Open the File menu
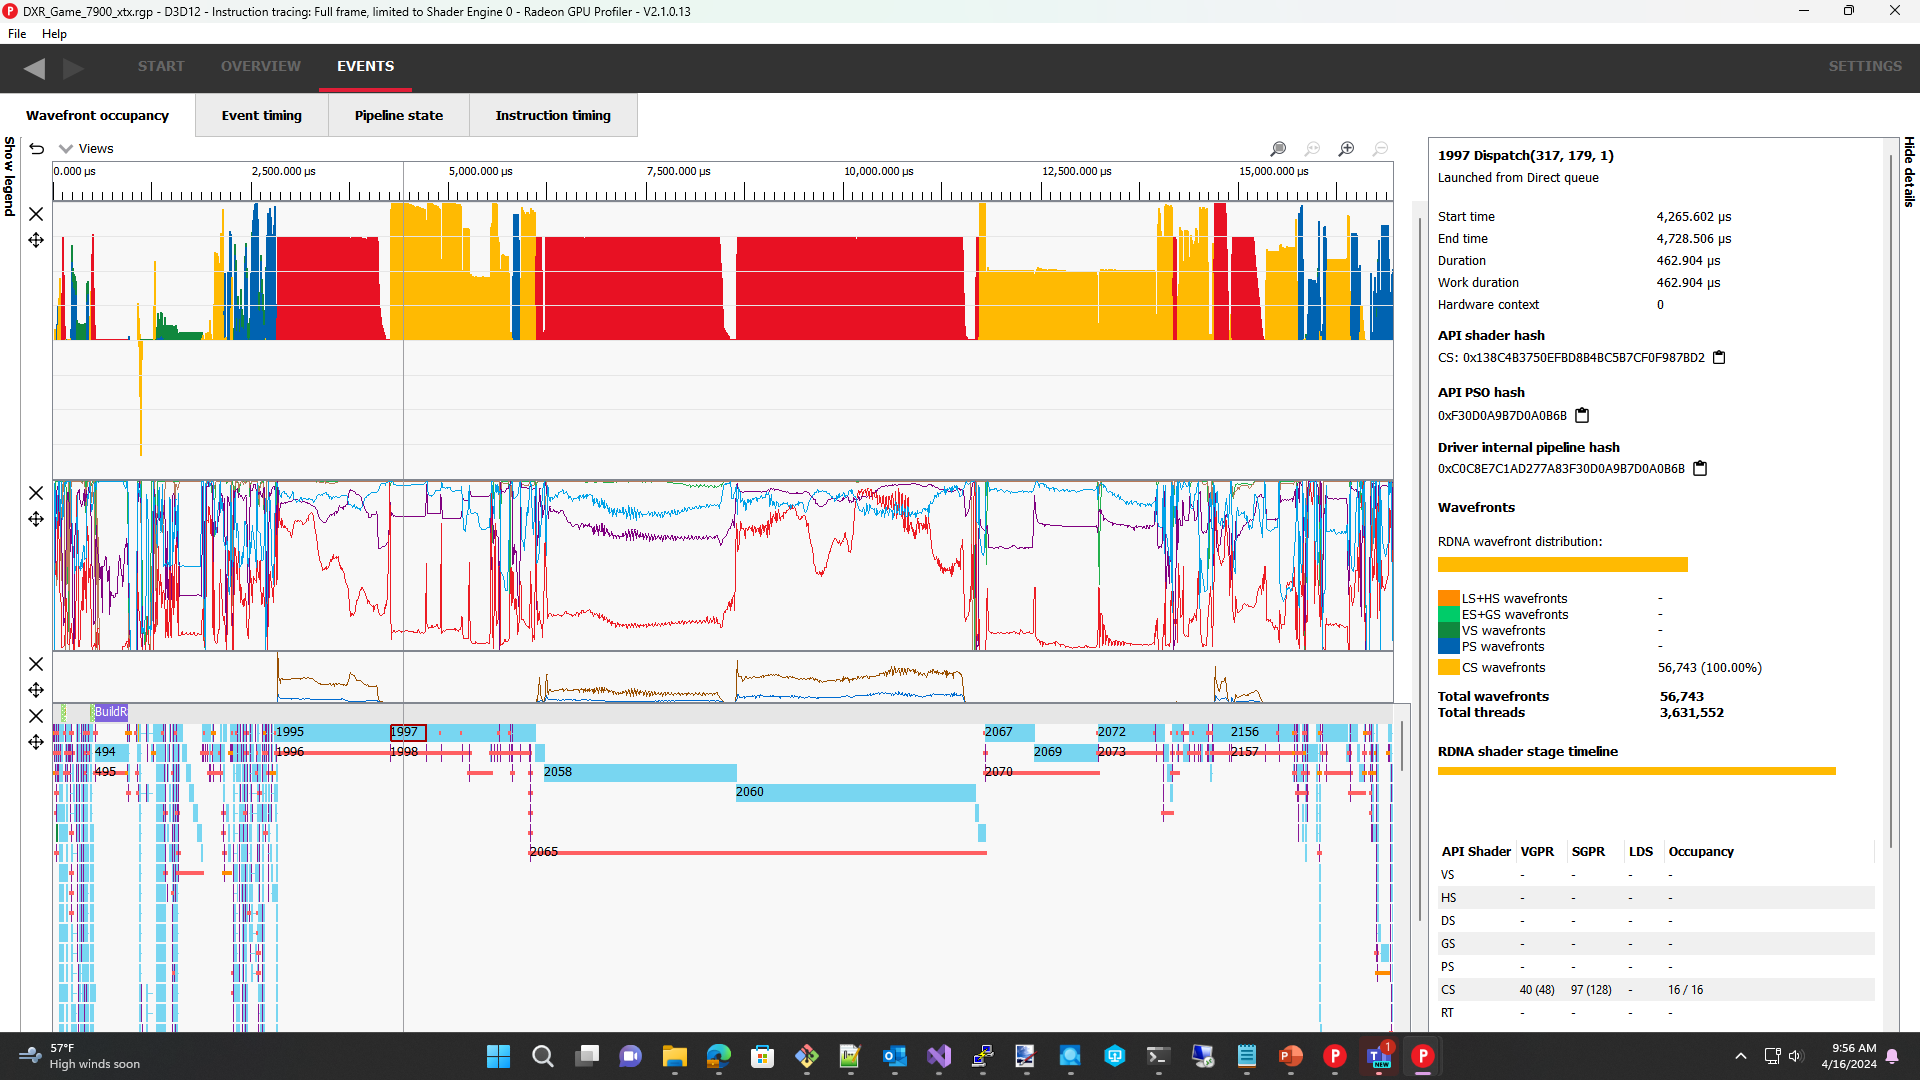1920x1080 pixels. (x=16, y=33)
